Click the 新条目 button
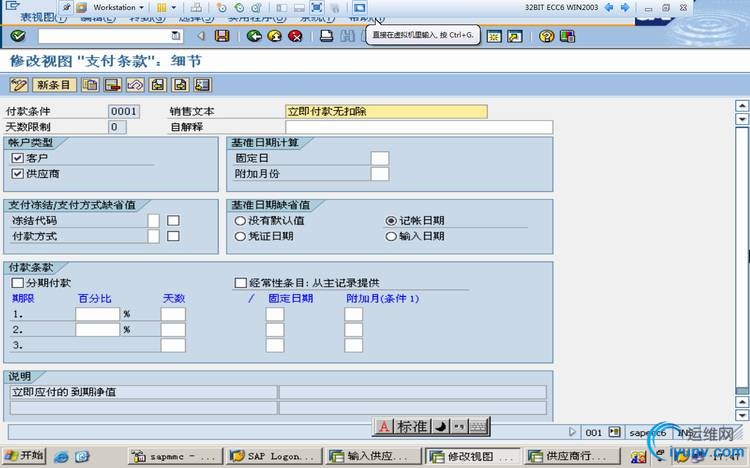 coord(54,85)
